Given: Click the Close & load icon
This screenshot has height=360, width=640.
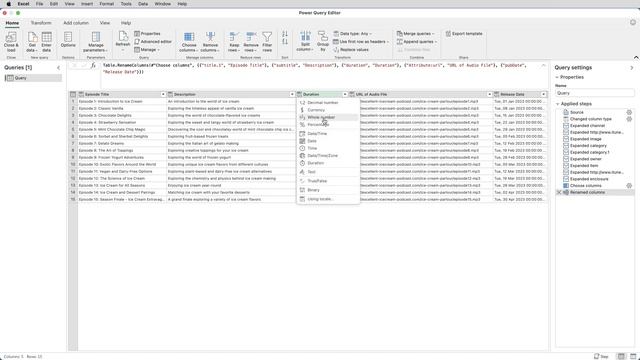Looking at the screenshot, I should [x=11, y=37].
